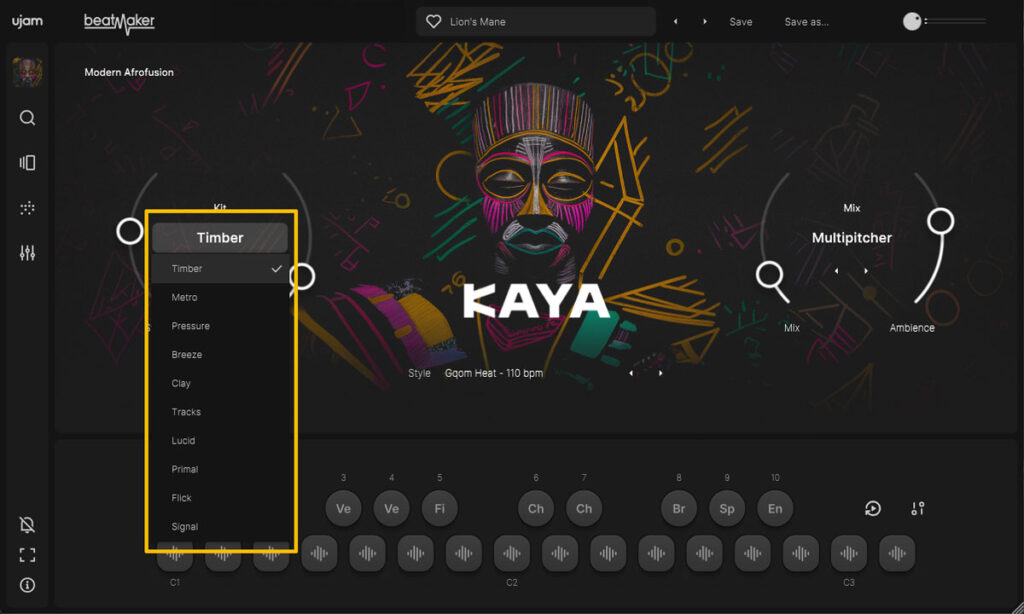Open the mixer sliders icon in sidebar
The height and width of the screenshot is (614, 1024).
[x=27, y=253]
